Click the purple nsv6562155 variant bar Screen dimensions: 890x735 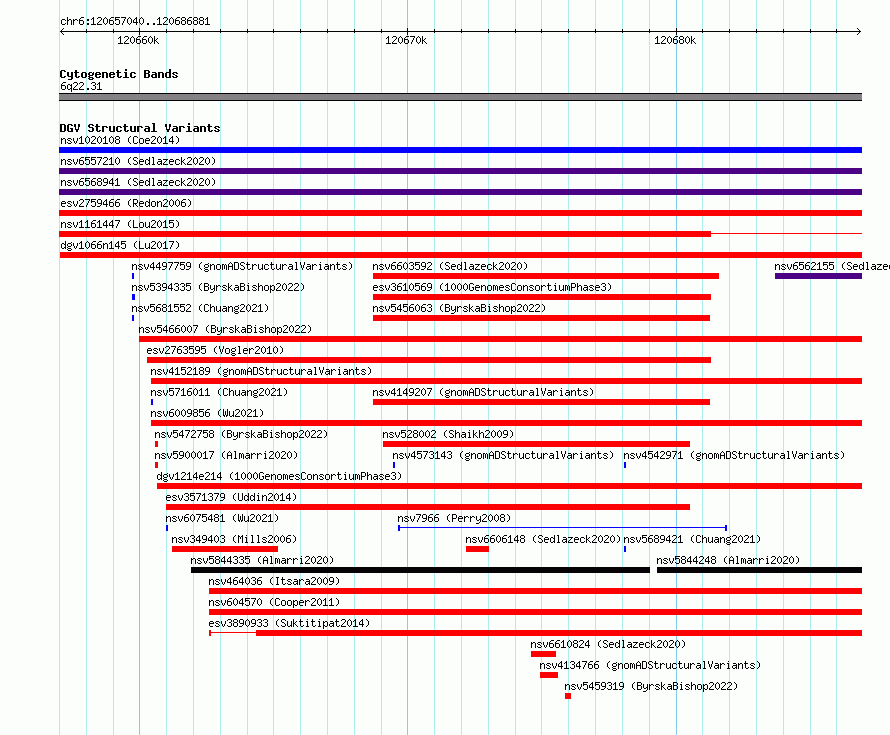pyautogui.click(x=818, y=276)
